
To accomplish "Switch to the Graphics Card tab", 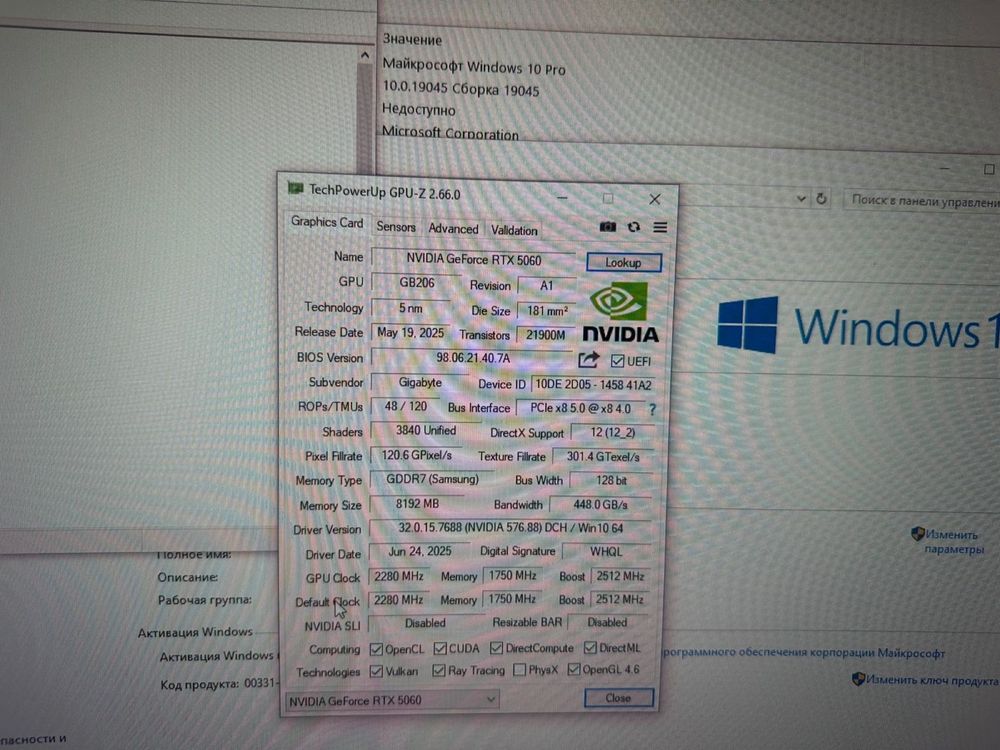I will click(327, 222).
